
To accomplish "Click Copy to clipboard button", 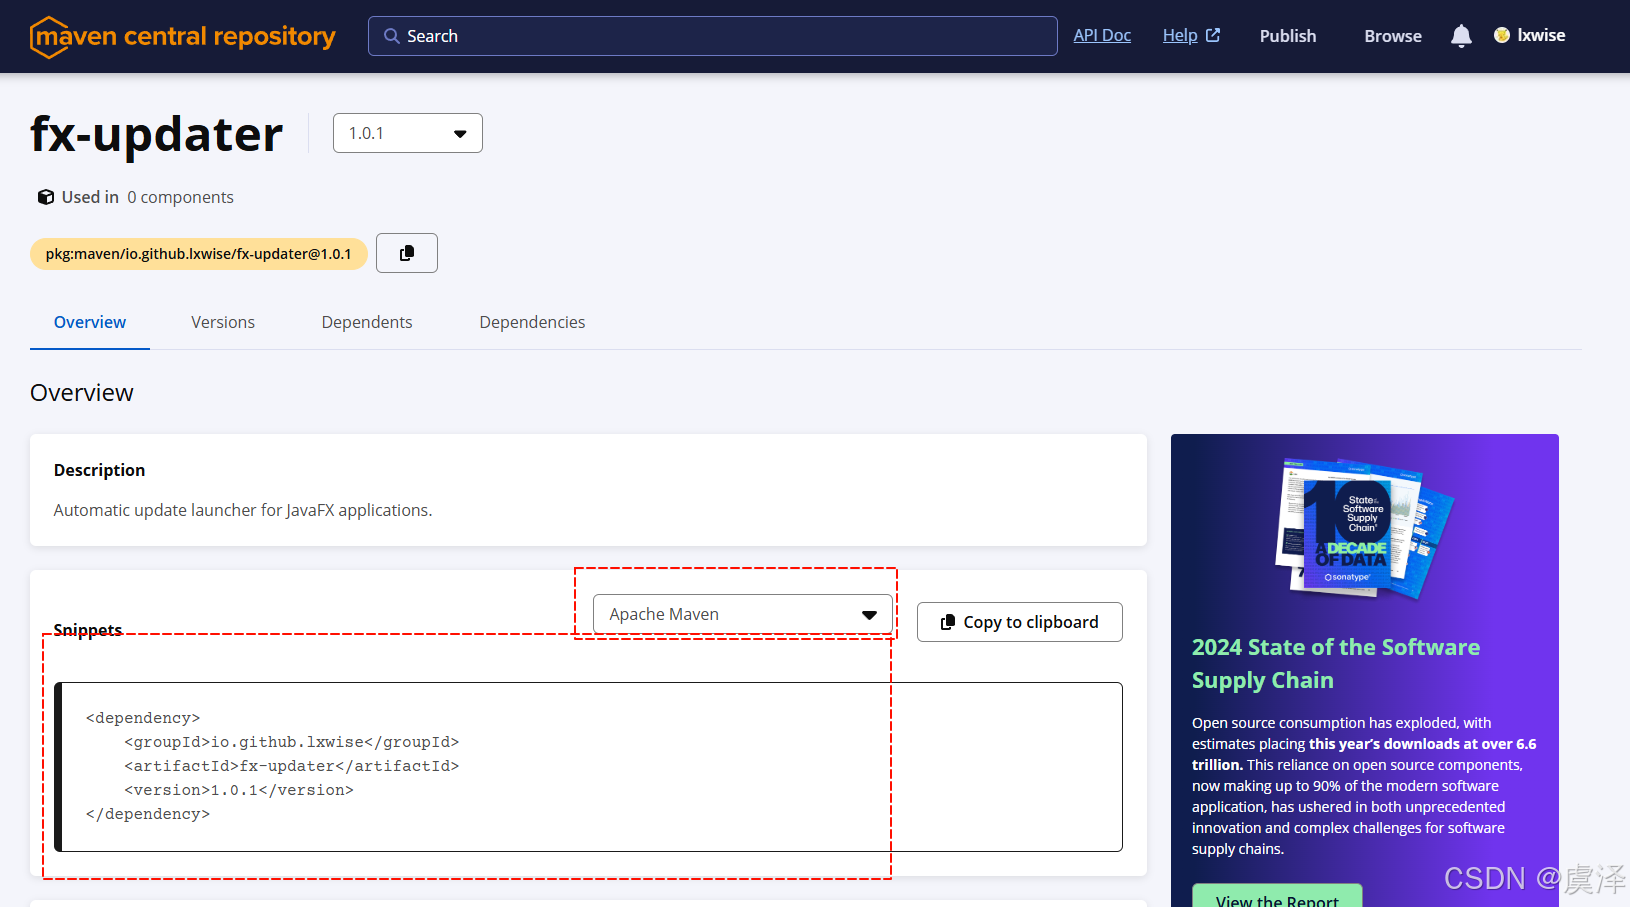I will (1020, 622).
